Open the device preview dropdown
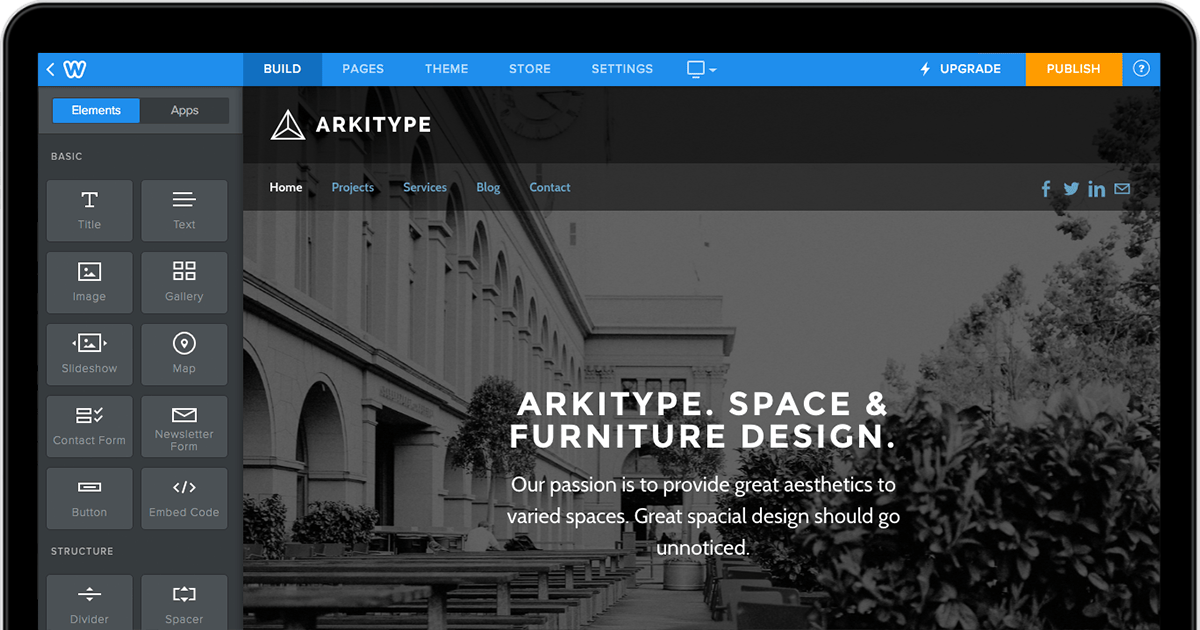The image size is (1200, 630). (700, 68)
